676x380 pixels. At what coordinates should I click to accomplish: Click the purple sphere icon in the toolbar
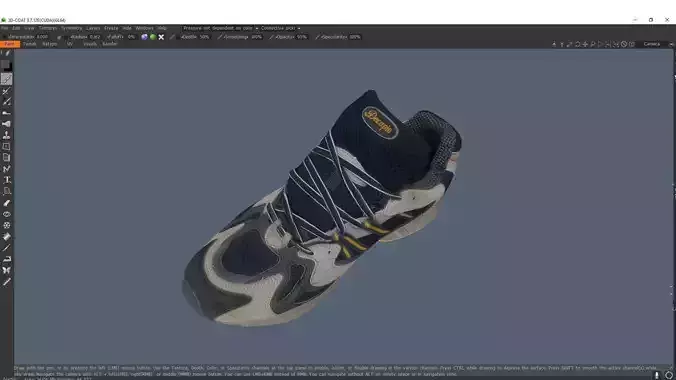144,37
